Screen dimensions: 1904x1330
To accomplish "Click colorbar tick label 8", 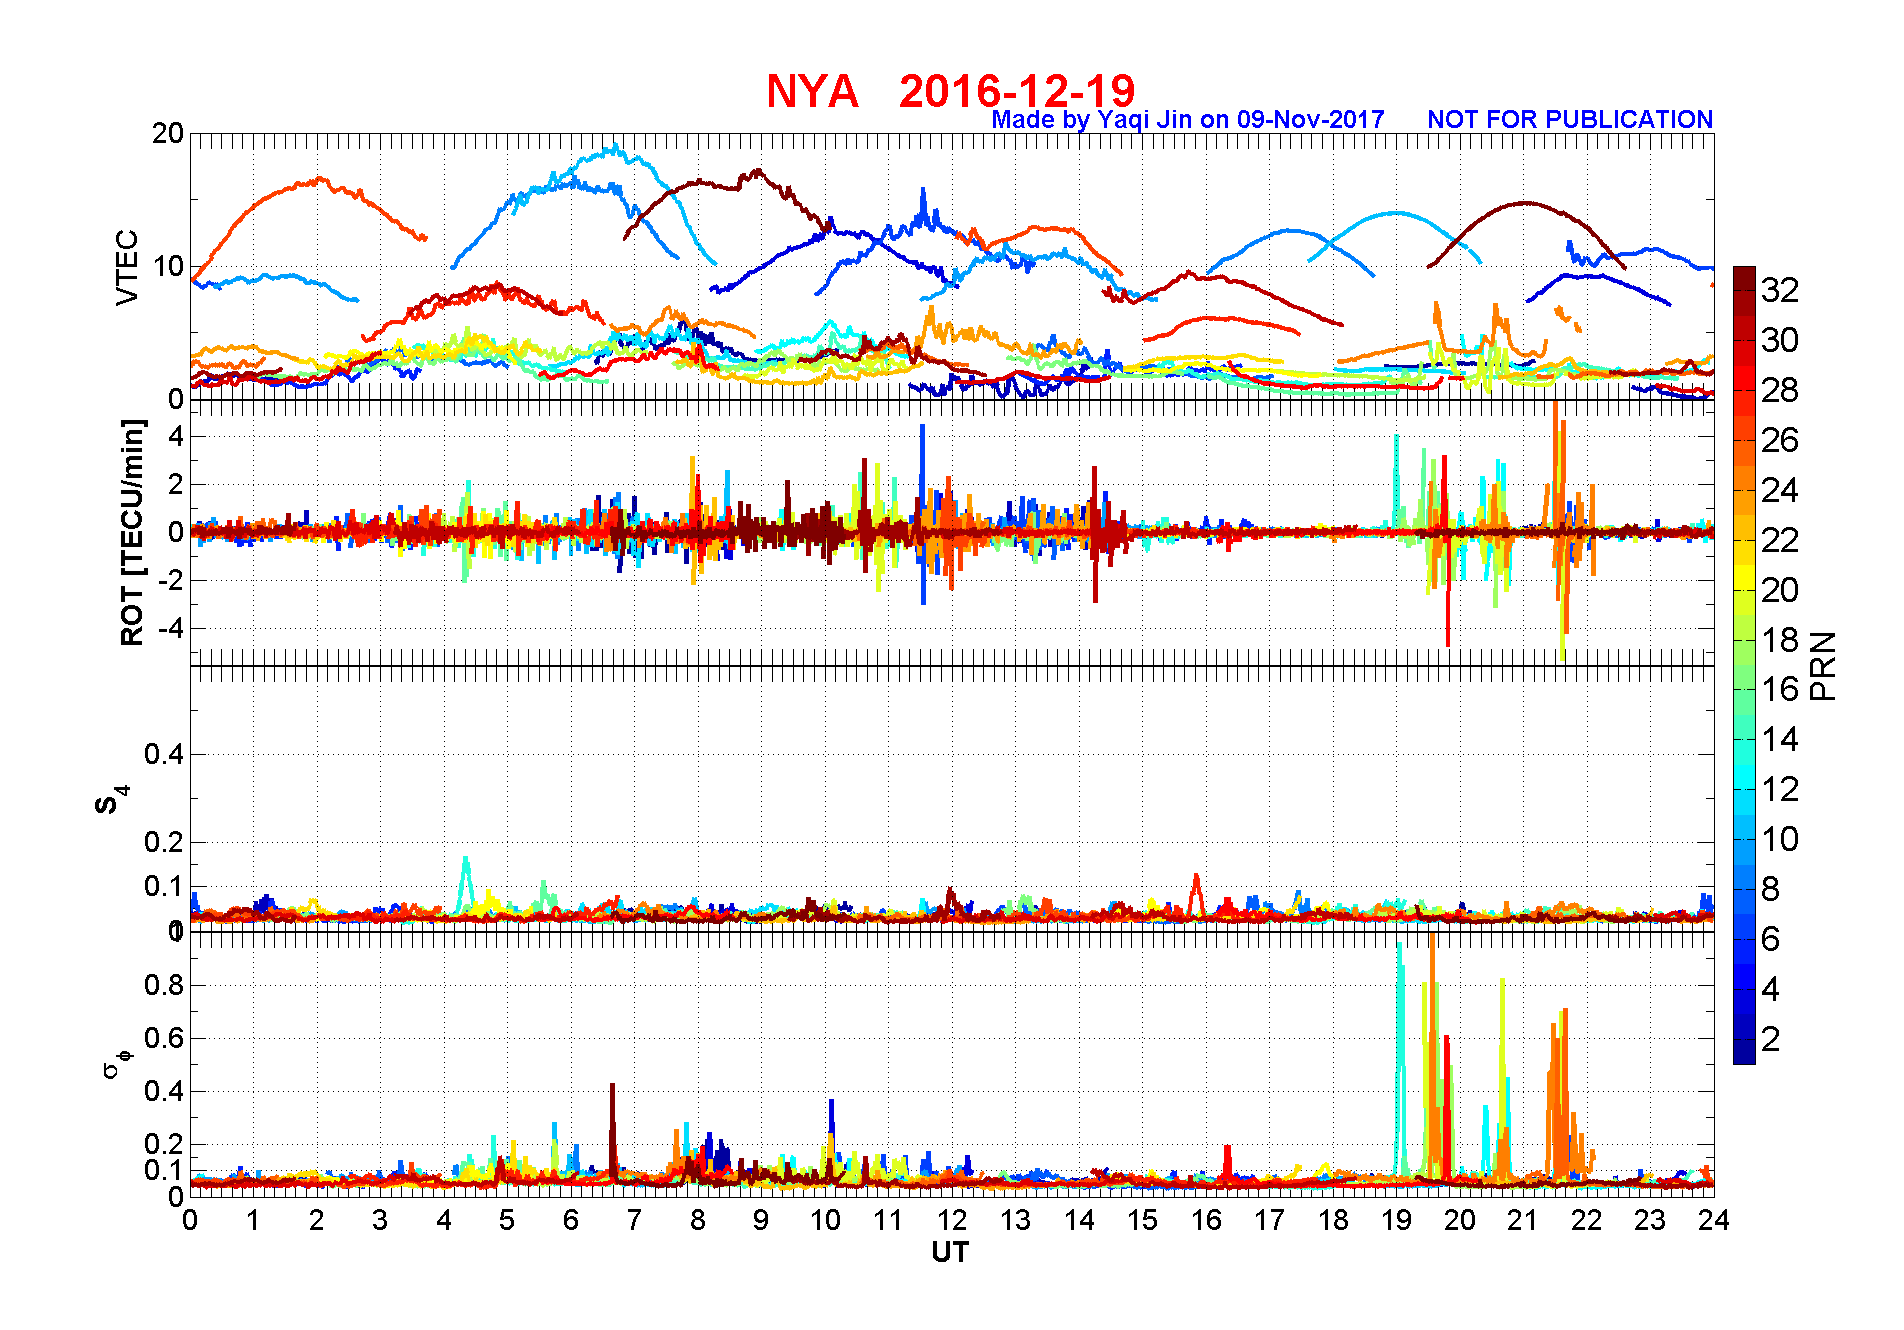I will 1770,889.
